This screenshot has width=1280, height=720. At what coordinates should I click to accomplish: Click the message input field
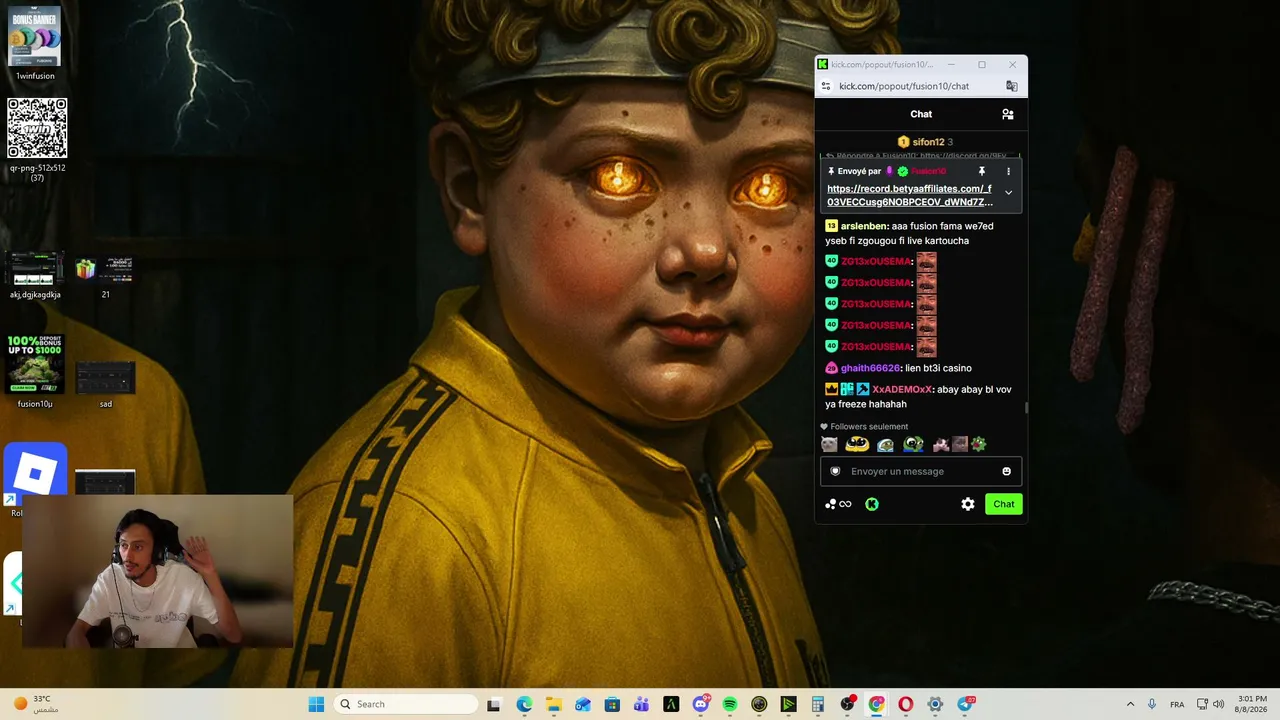(x=921, y=471)
